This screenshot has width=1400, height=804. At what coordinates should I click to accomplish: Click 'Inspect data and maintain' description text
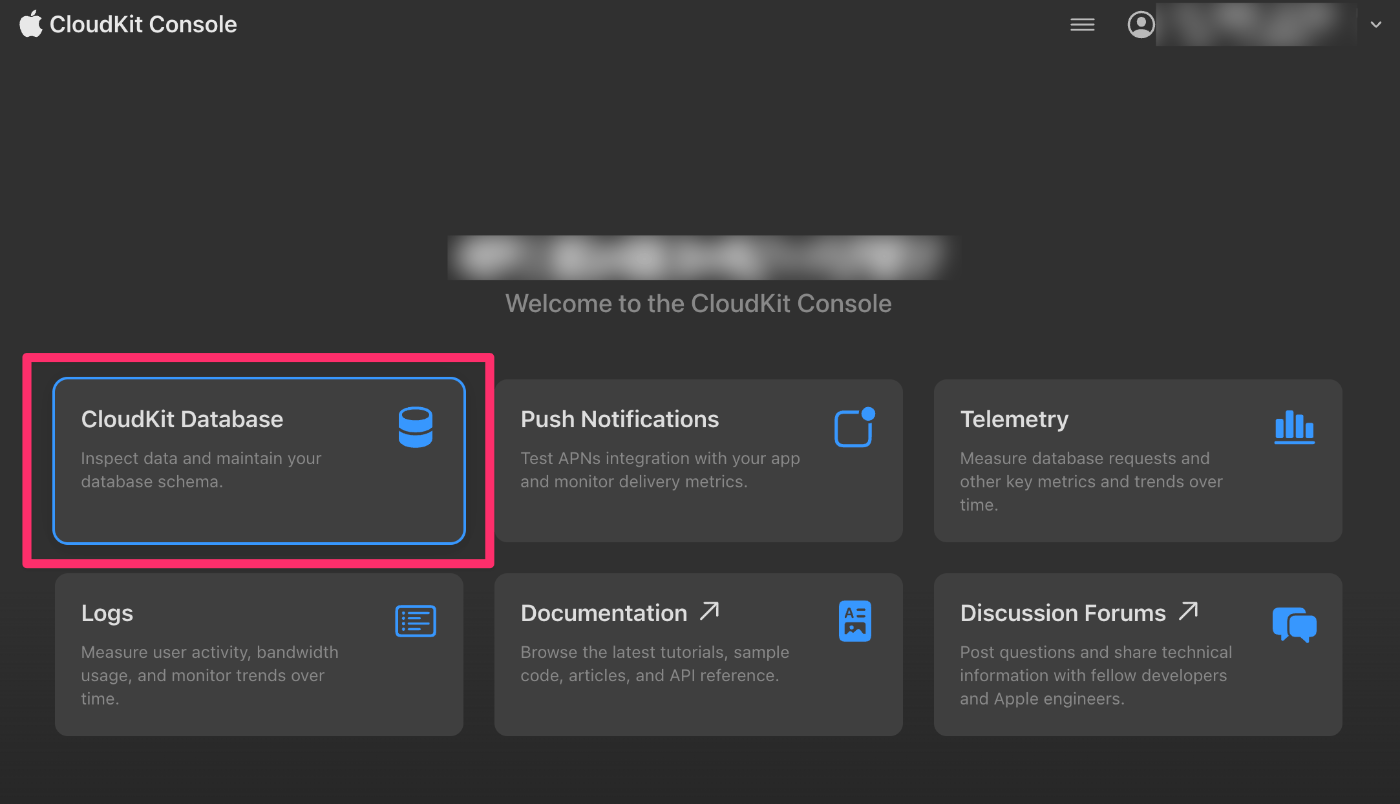click(x=201, y=470)
